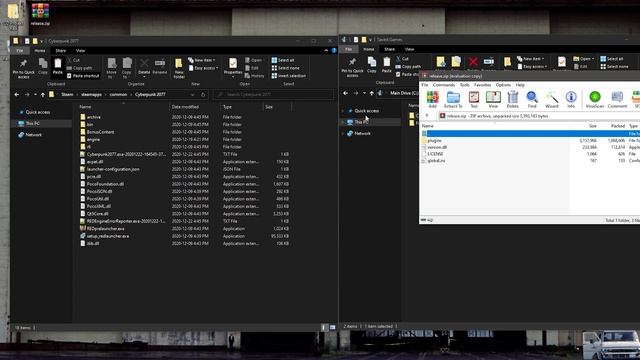Expand This PC in Saved Games window
This screenshot has width=640, height=360.
[343, 122]
